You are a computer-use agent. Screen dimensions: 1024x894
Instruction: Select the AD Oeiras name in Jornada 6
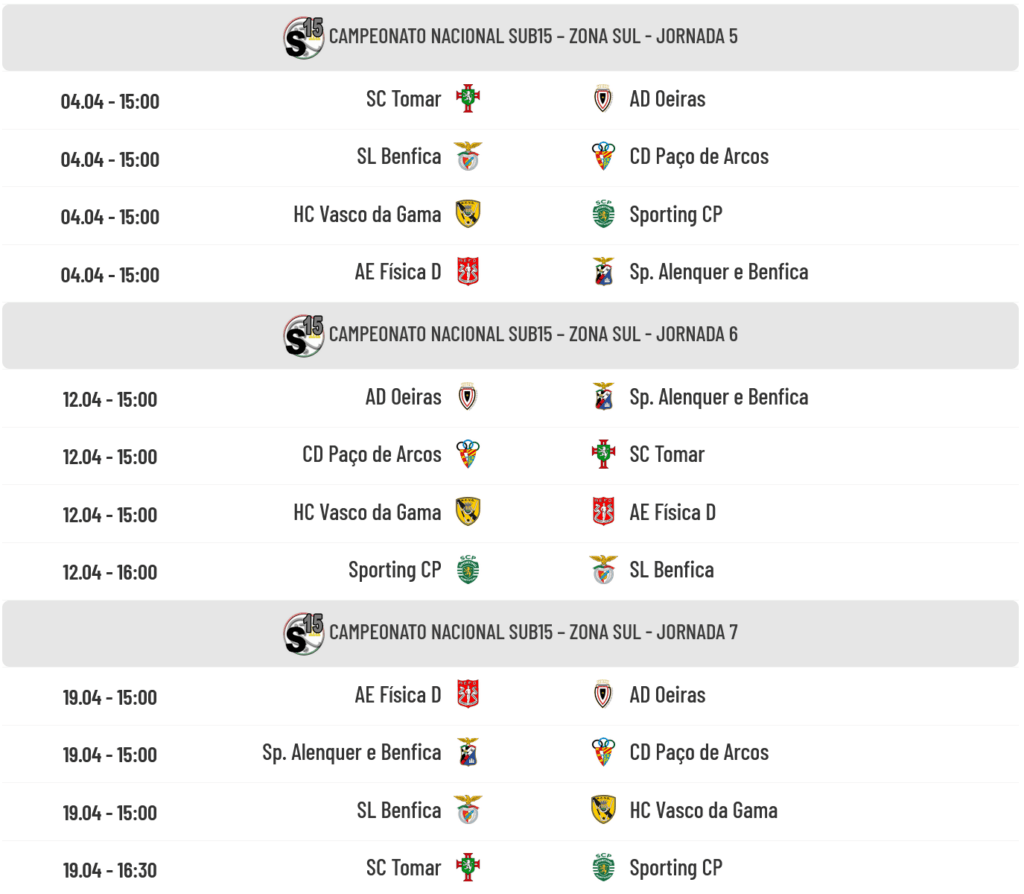(403, 397)
